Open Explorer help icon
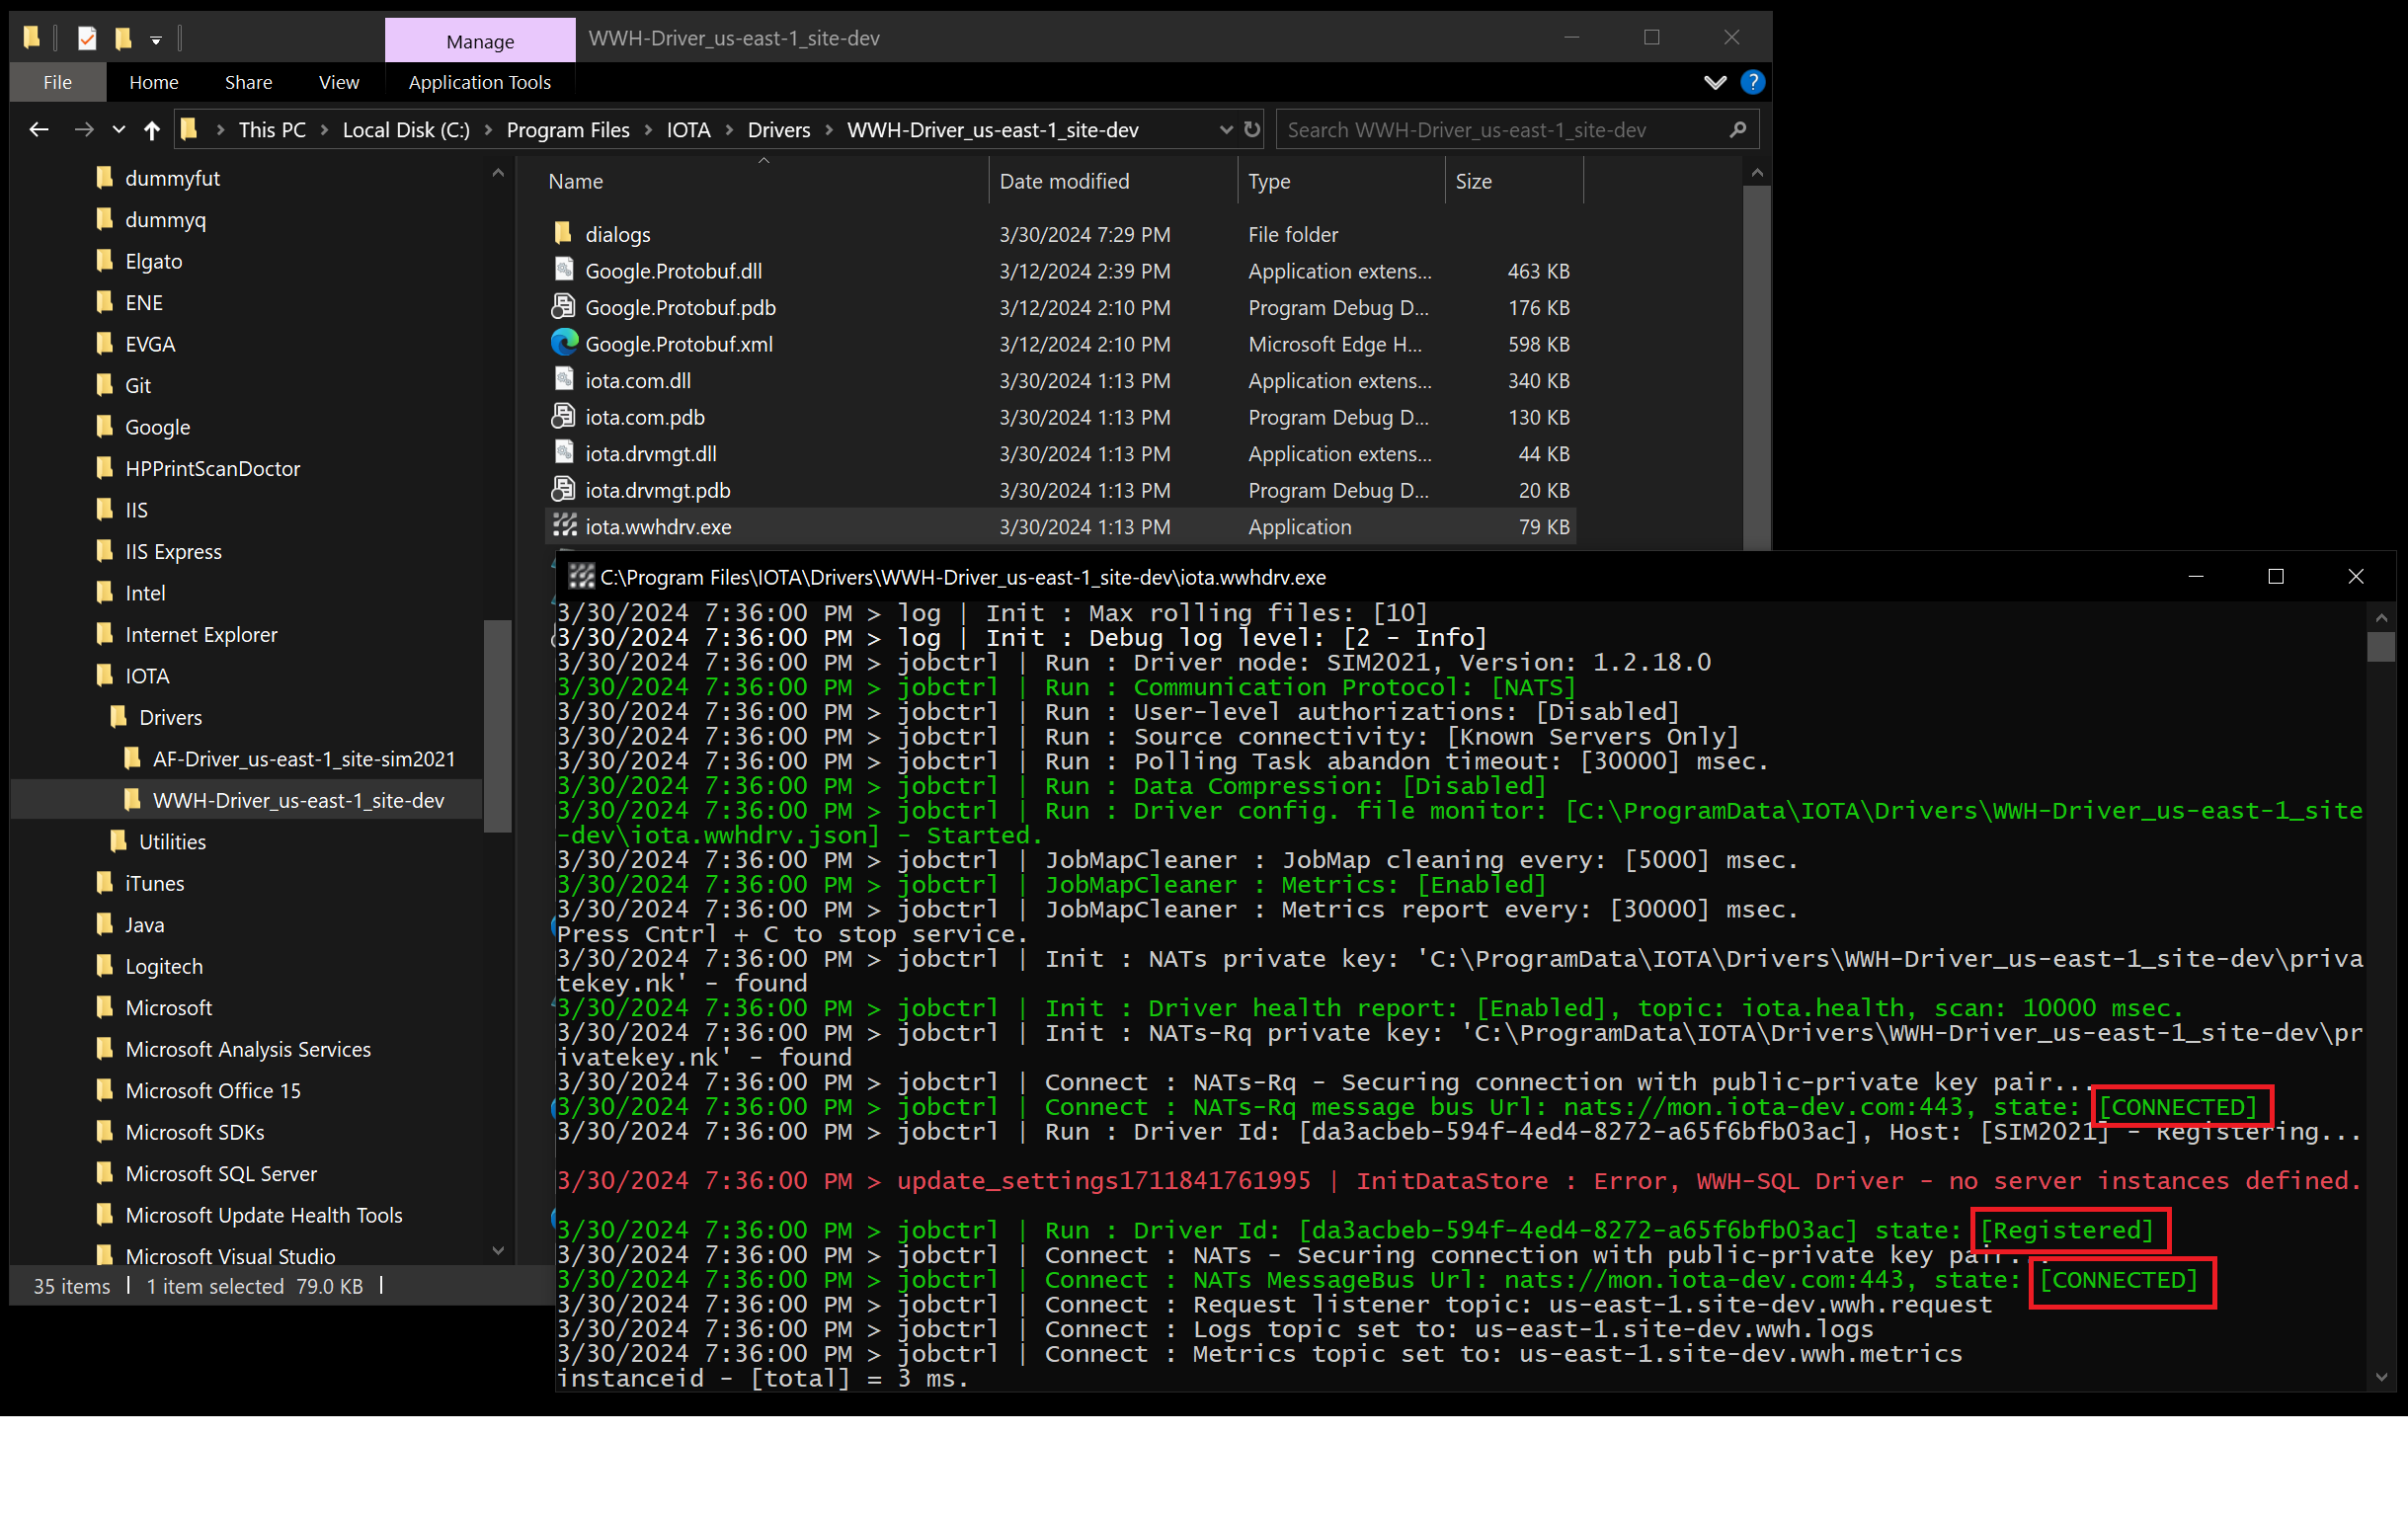Image resolution: width=2408 pixels, height=1513 pixels. pyautogui.click(x=1752, y=82)
